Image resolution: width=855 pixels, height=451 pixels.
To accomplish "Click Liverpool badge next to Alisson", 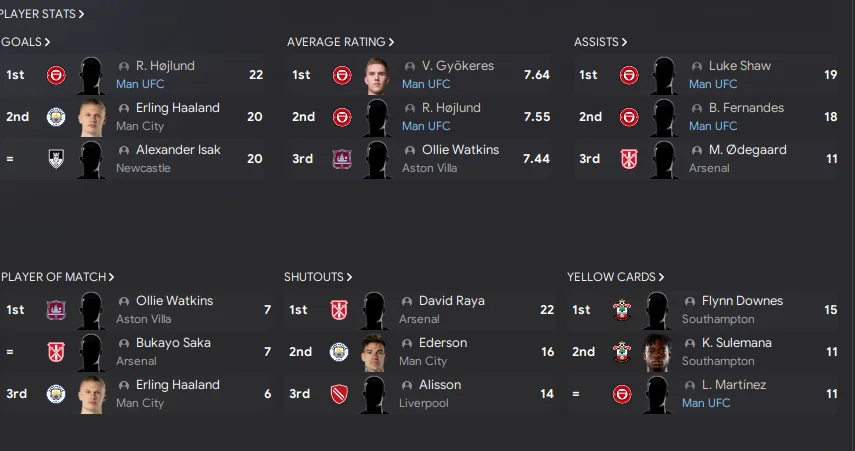I will coord(339,394).
